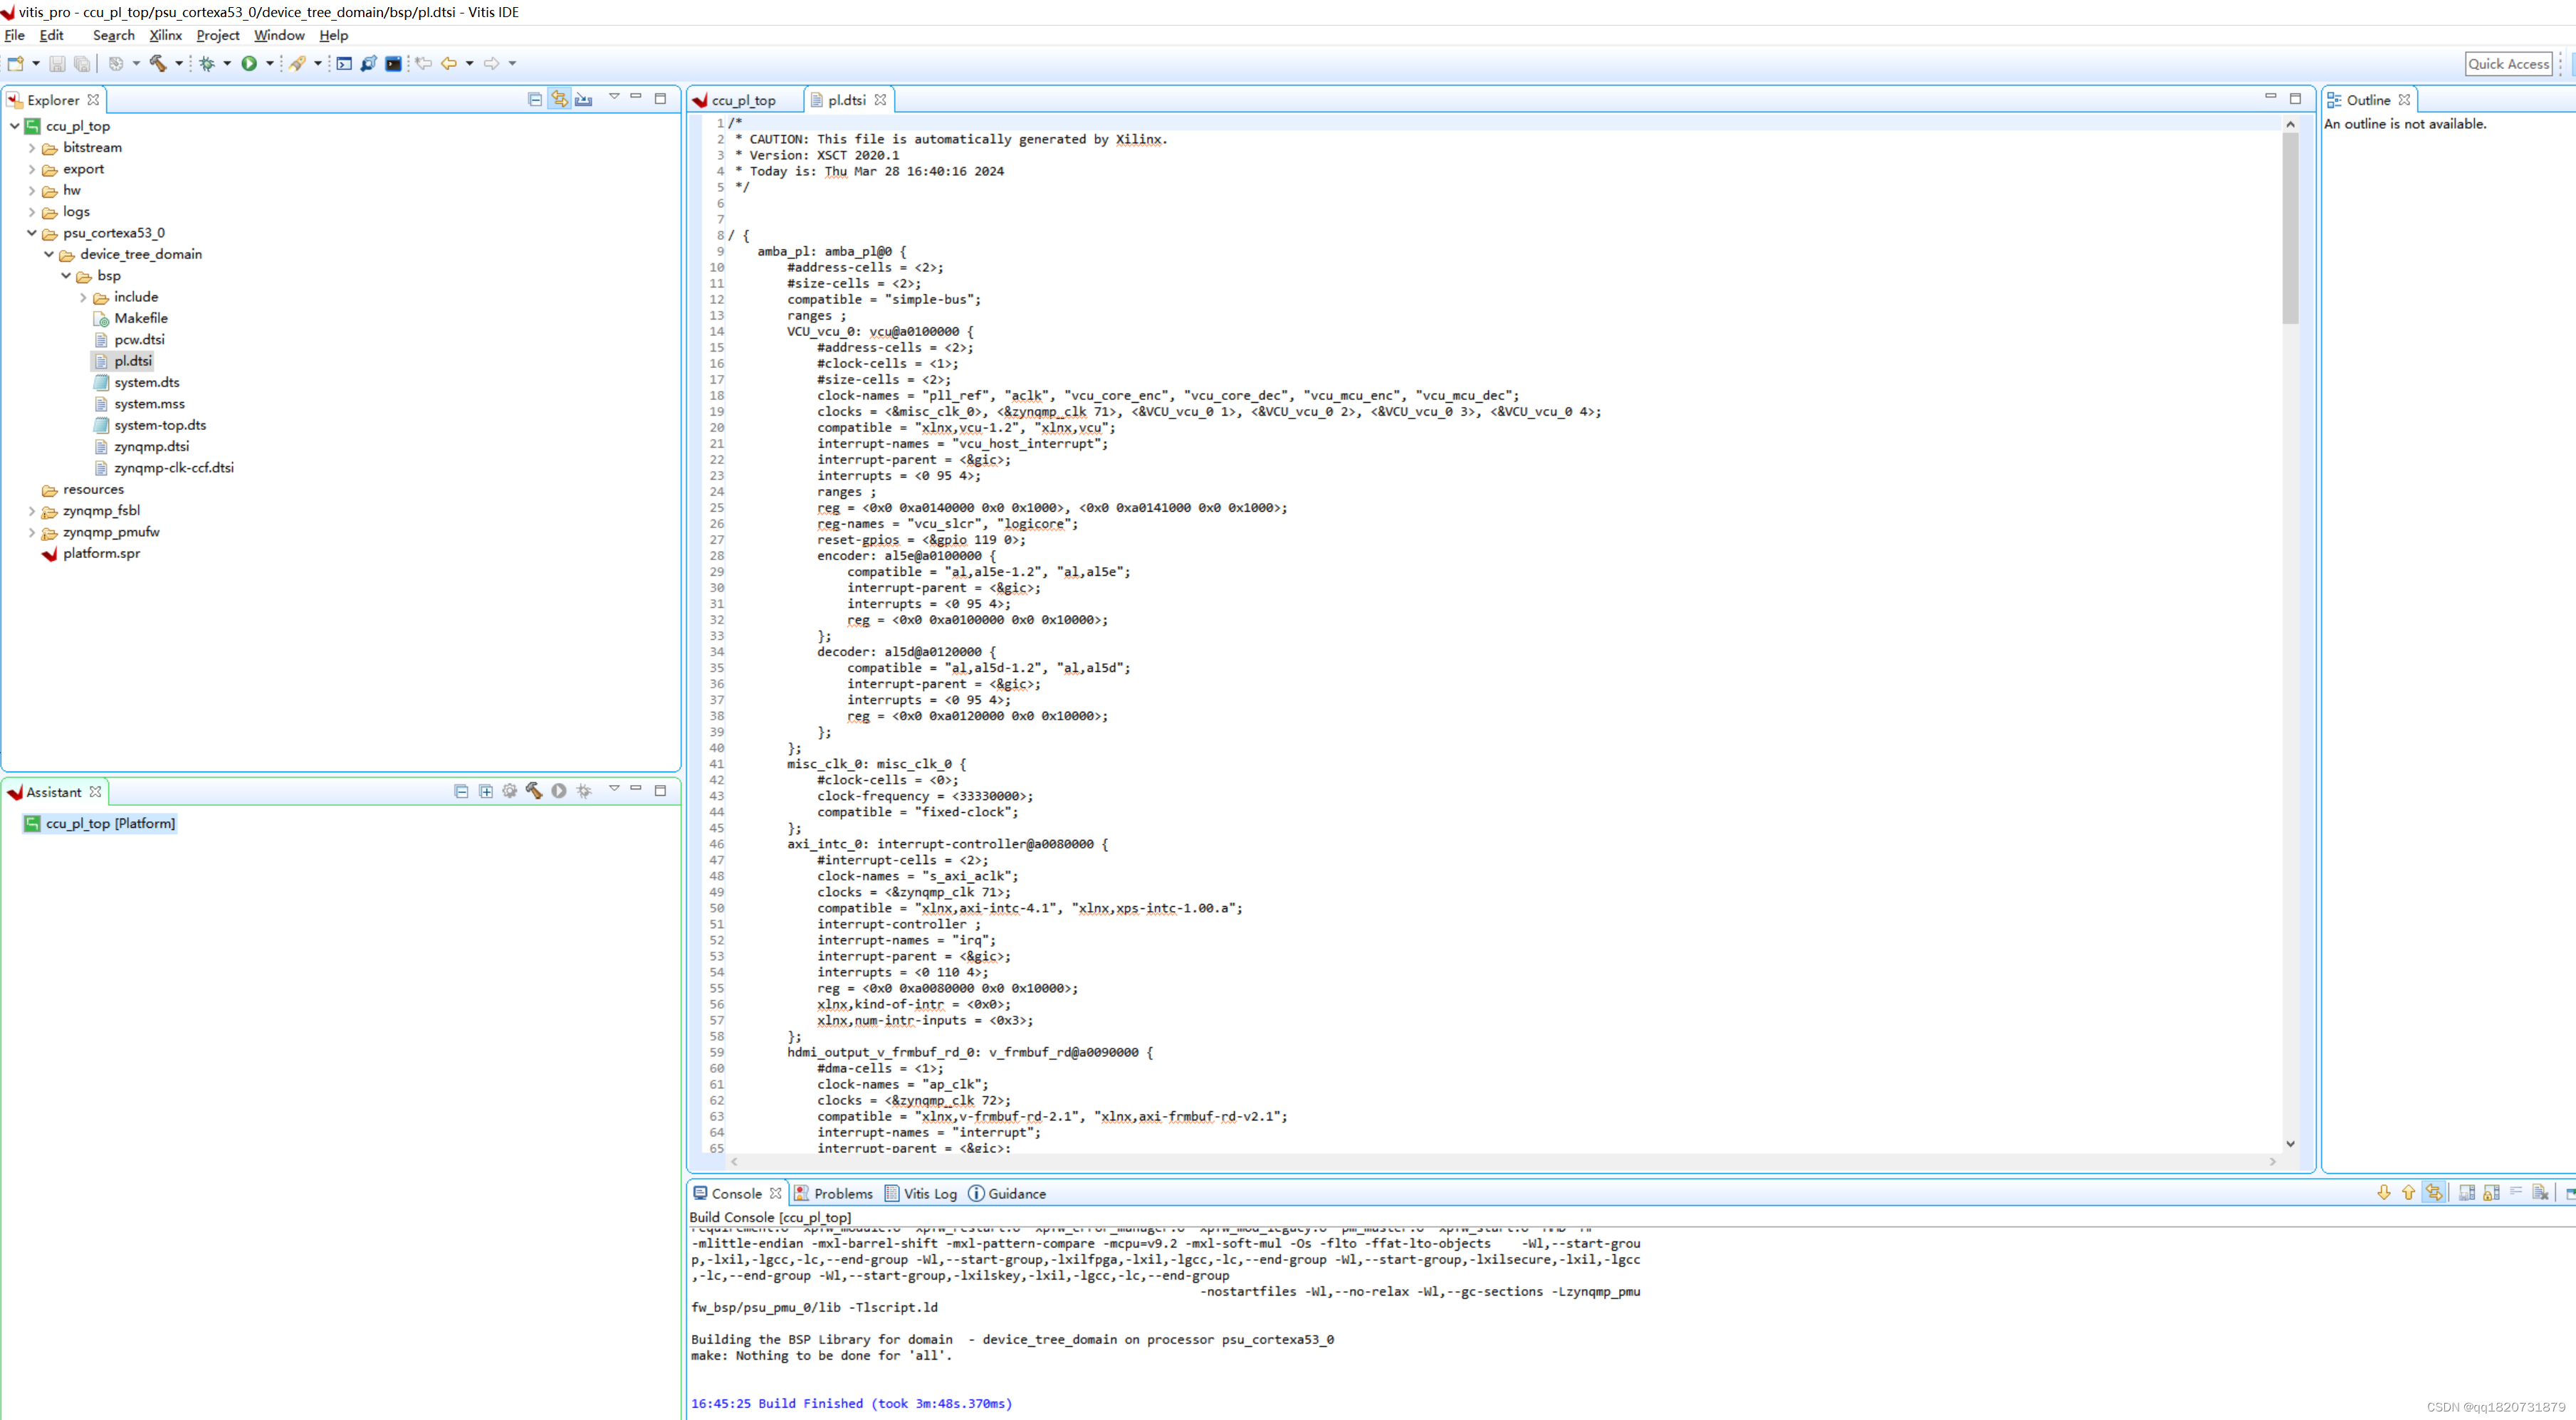Image resolution: width=2576 pixels, height=1420 pixels.
Task: Select ccu_pl_top [Platform] in Assistant
Action: [x=110, y=823]
